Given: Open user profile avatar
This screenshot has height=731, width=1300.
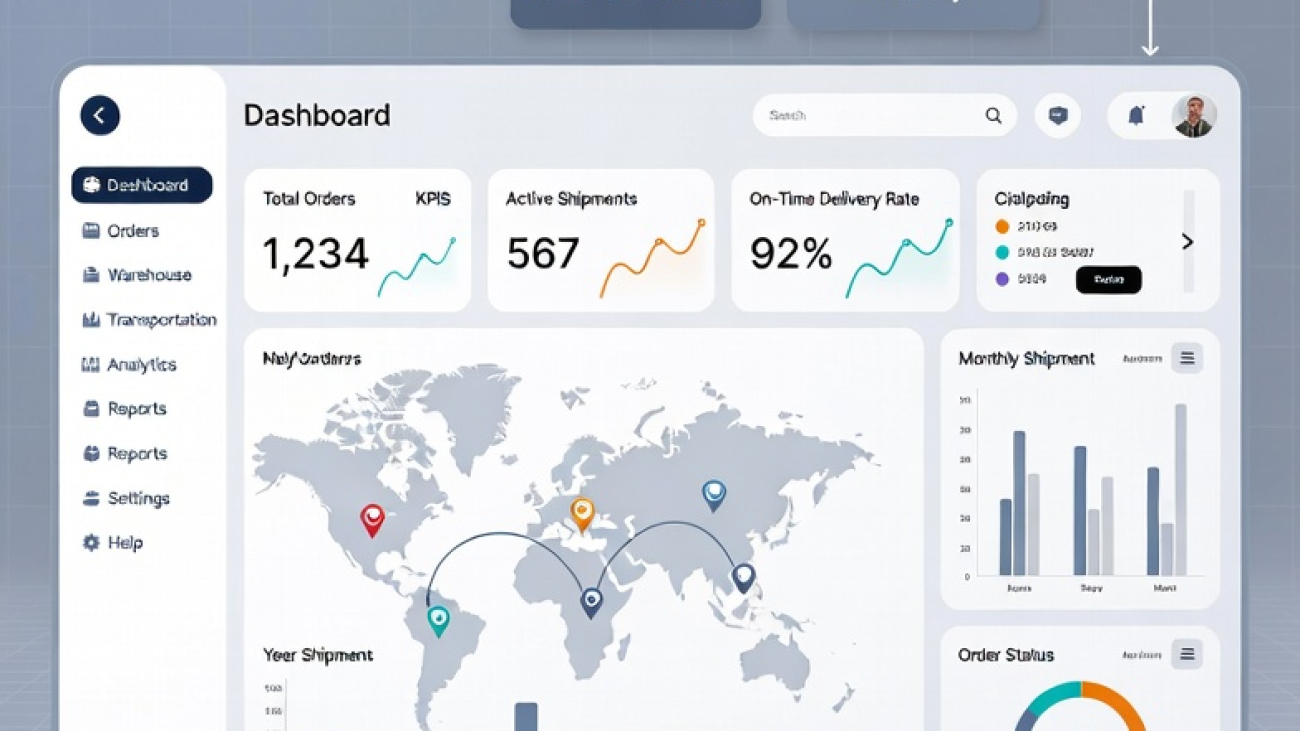Looking at the screenshot, I should (x=1193, y=116).
